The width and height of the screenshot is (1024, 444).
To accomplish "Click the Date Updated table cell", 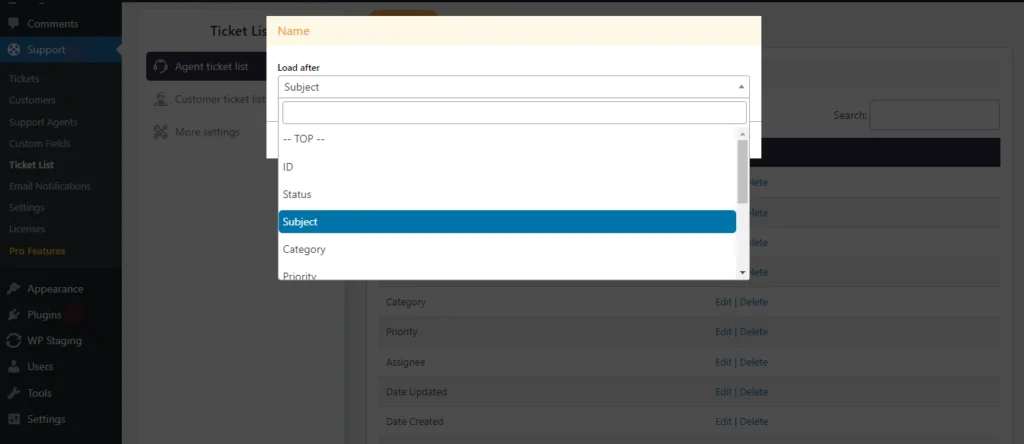I will point(416,392).
